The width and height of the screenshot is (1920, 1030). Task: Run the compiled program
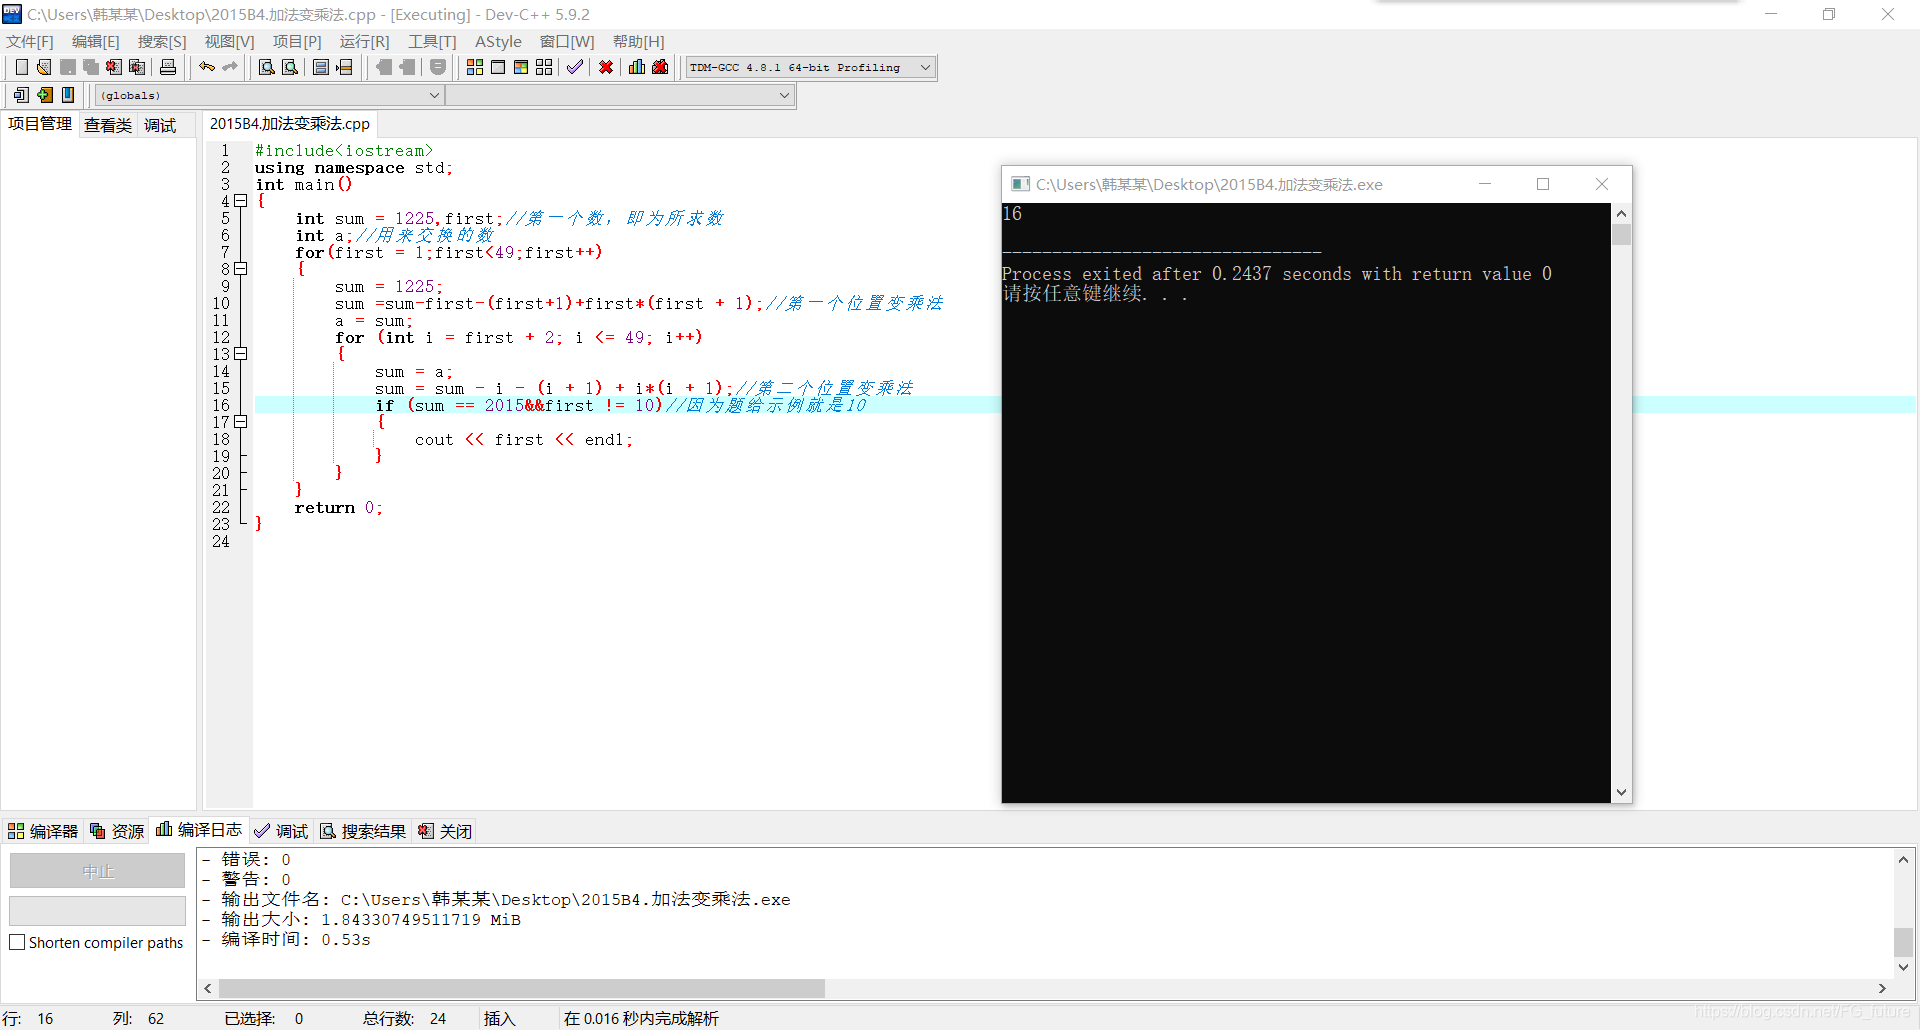(498, 67)
